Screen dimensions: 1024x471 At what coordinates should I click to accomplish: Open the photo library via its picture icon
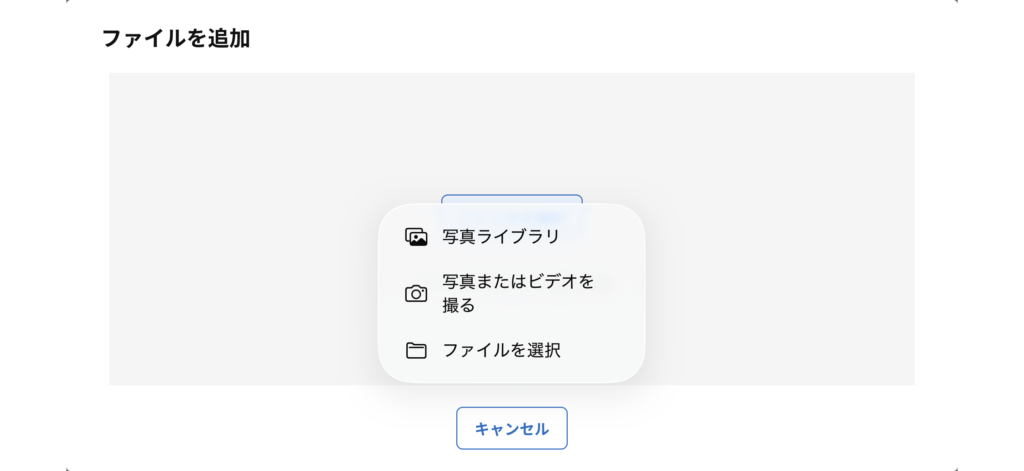pyautogui.click(x=416, y=237)
